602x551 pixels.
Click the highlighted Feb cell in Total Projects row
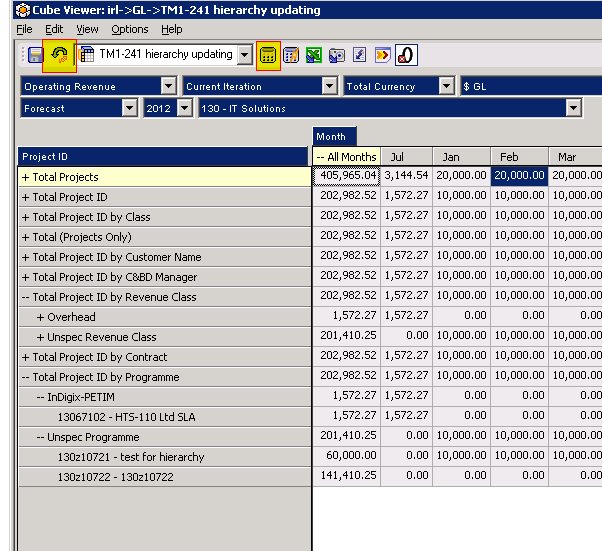[519, 175]
